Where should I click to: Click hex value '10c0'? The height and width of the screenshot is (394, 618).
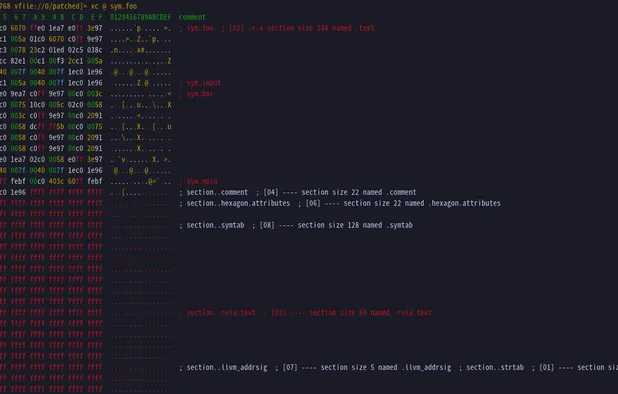[37, 105]
